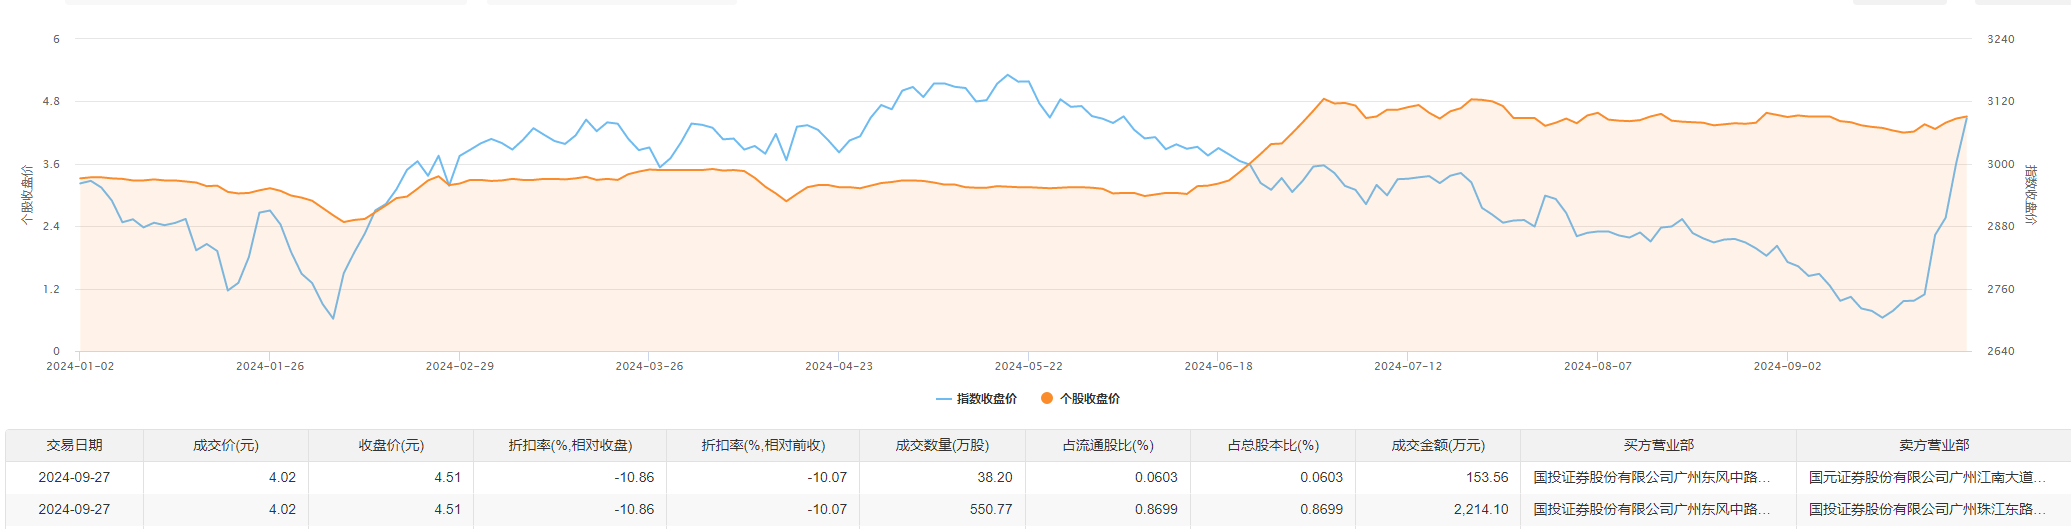
Task: Click the 占流通股比(%) column header
Action: click(1108, 446)
